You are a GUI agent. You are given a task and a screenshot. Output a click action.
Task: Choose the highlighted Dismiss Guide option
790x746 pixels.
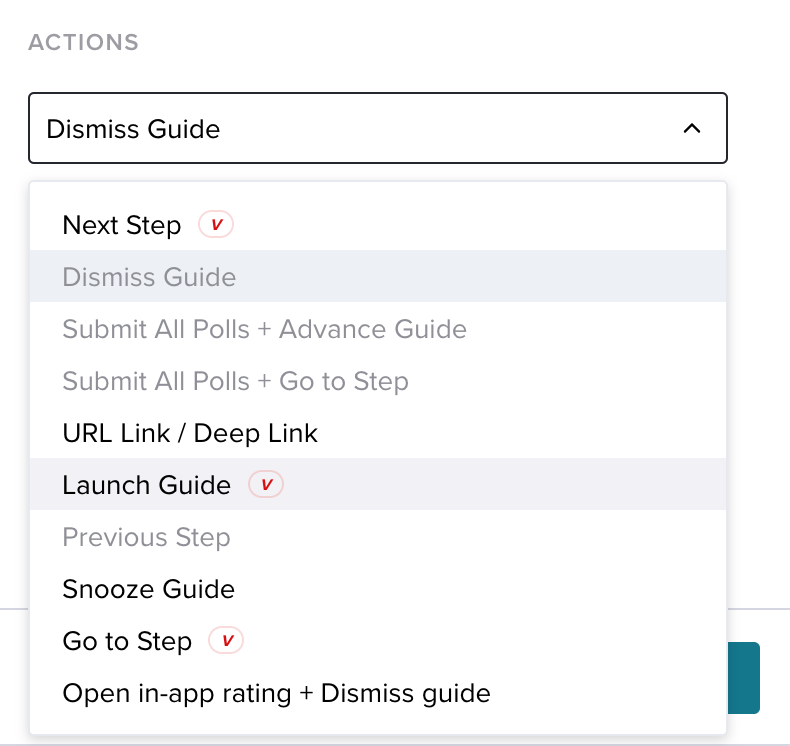pyautogui.click(x=378, y=277)
